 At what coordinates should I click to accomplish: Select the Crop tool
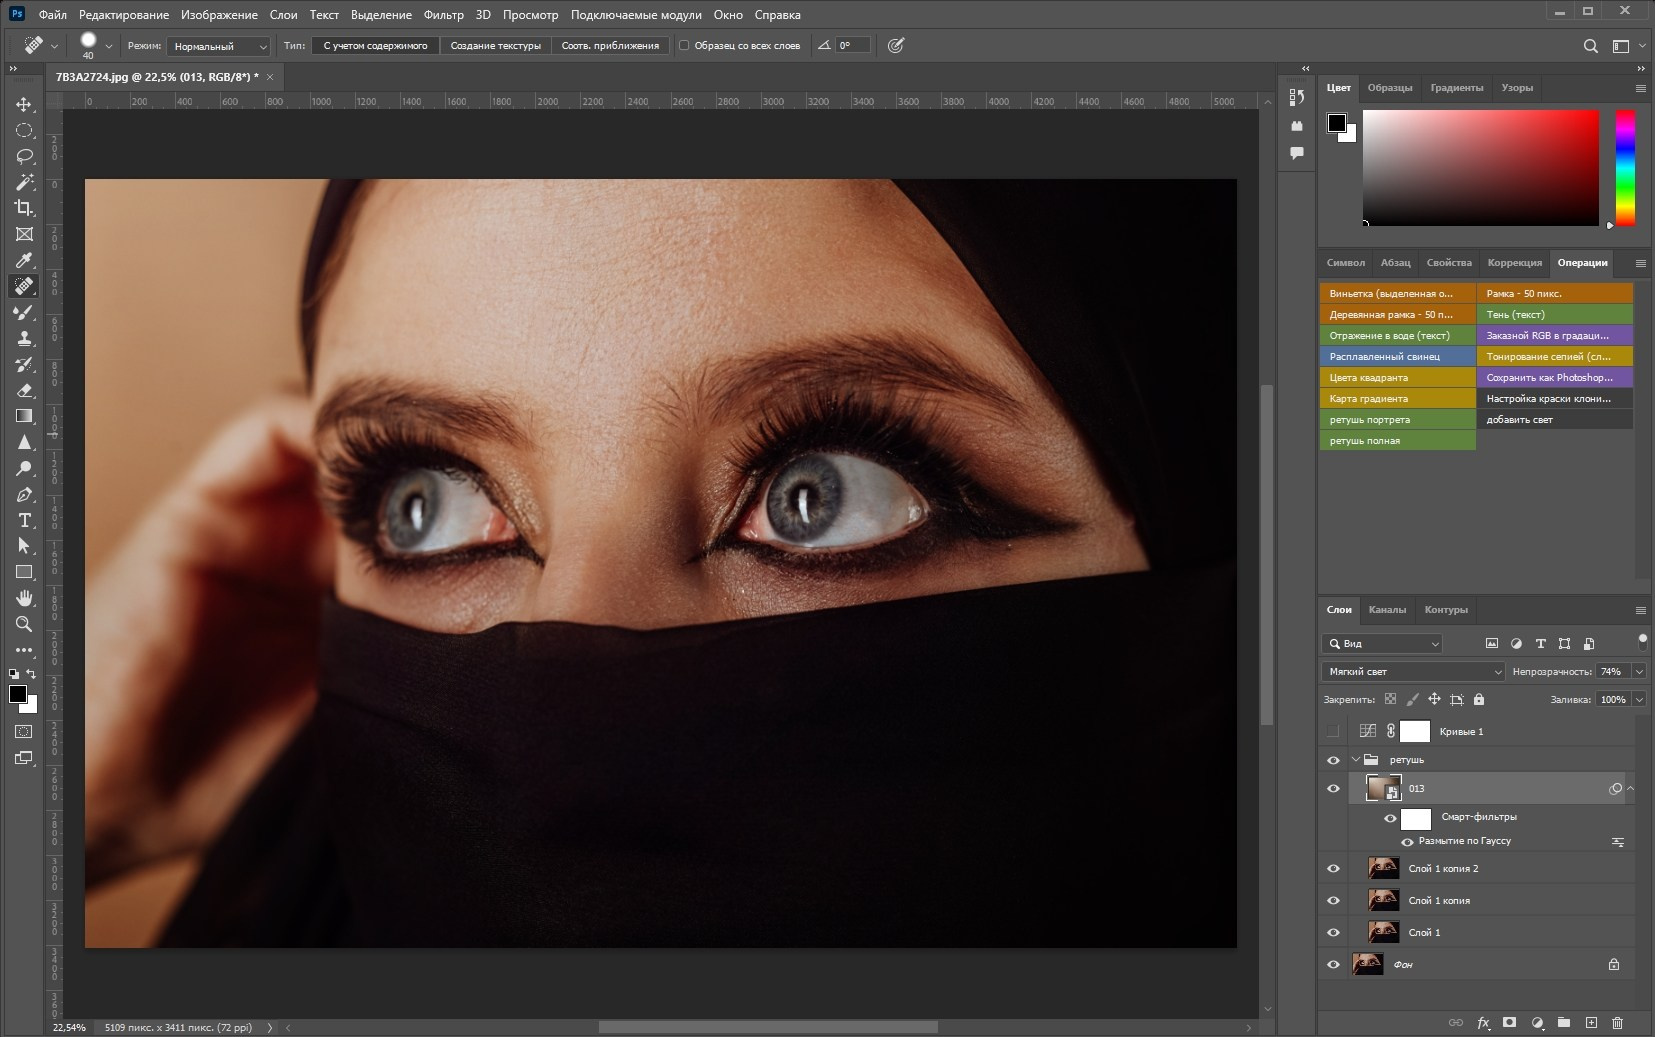24,208
